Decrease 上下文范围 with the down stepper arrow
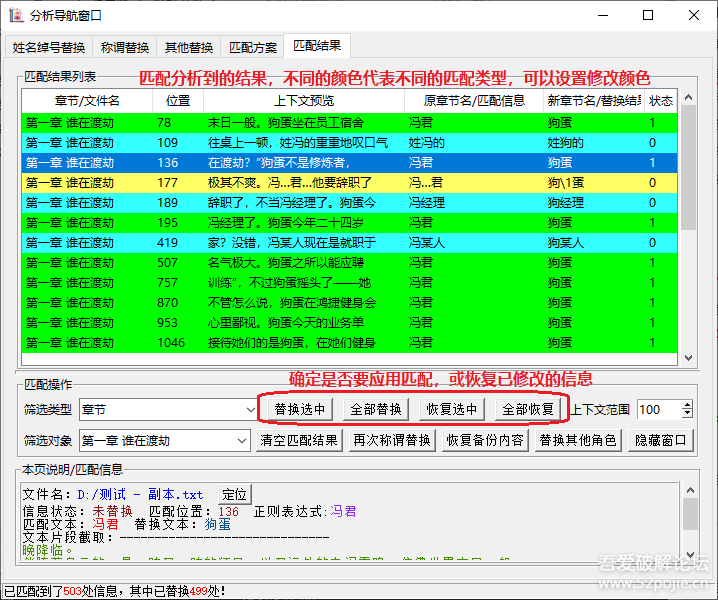This screenshot has width=718, height=600. (687, 414)
